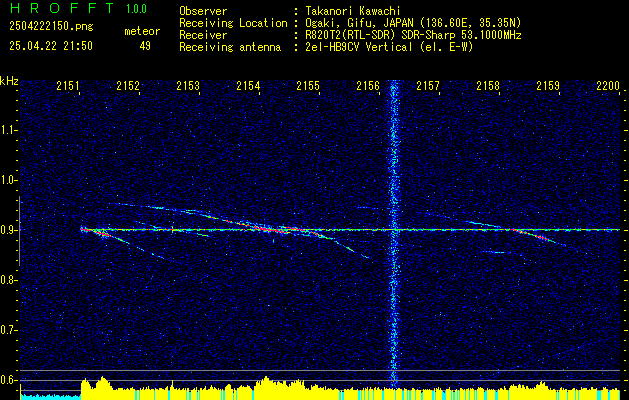Click the 1.0 kHz frequency label
The width and height of the screenshot is (629, 400).
8,180
